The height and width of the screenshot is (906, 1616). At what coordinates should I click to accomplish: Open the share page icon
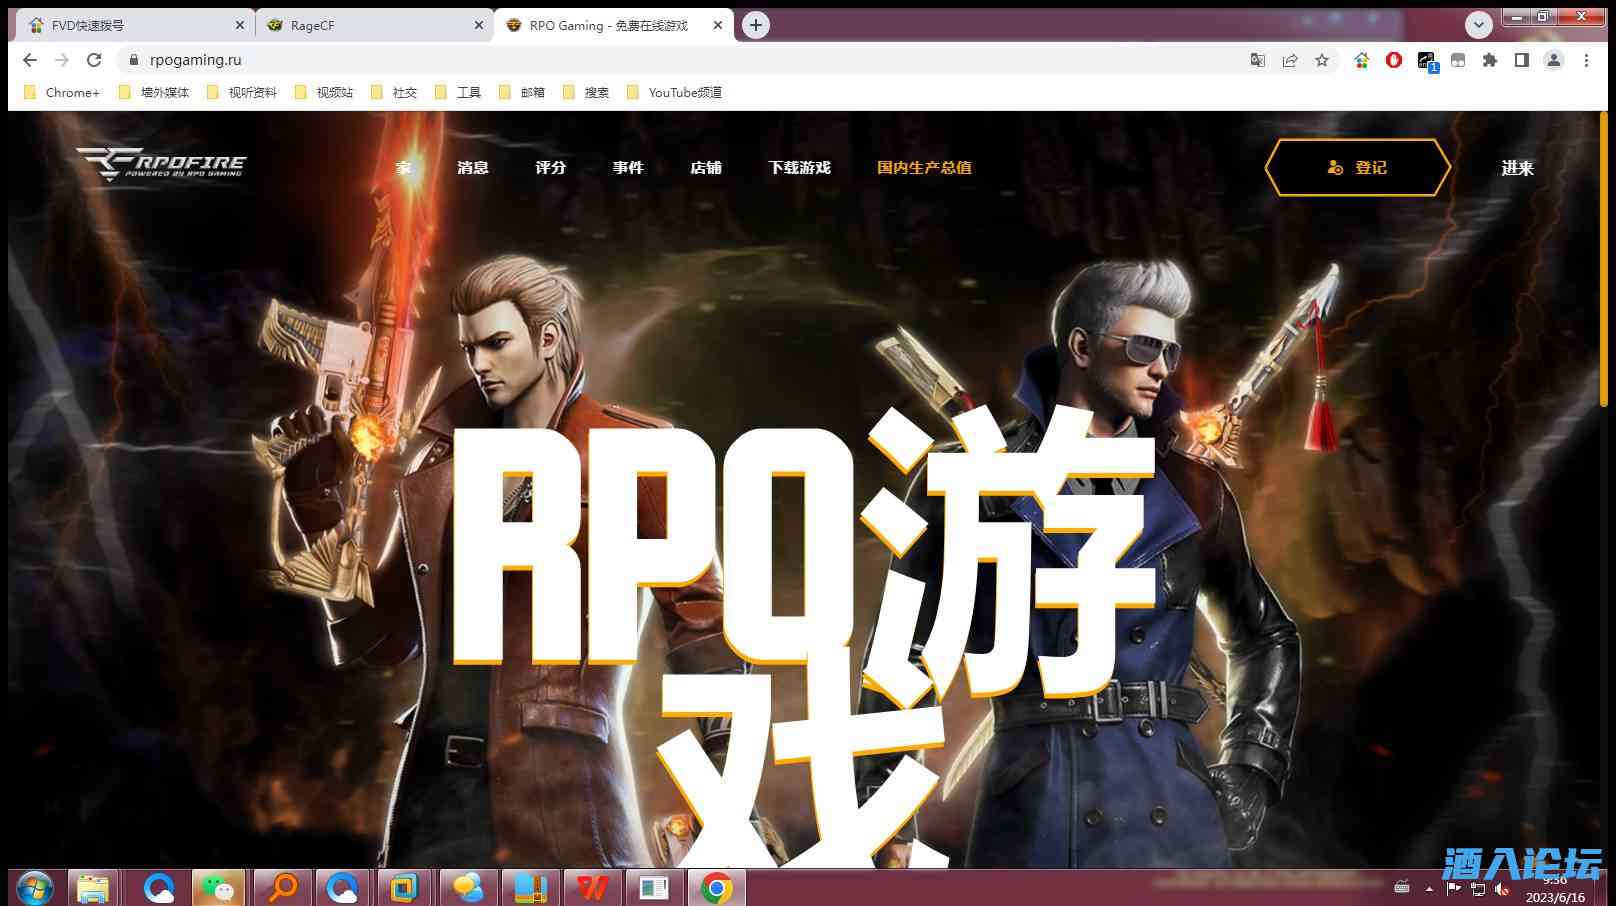pos(1290,60)
